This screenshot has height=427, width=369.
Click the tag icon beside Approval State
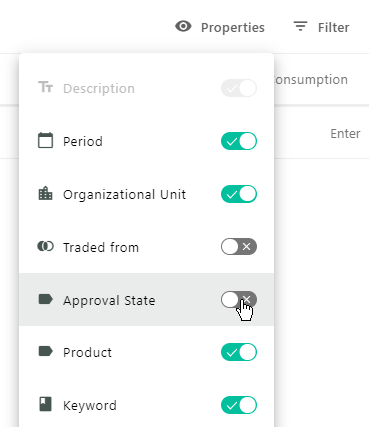tap(45, 299)
